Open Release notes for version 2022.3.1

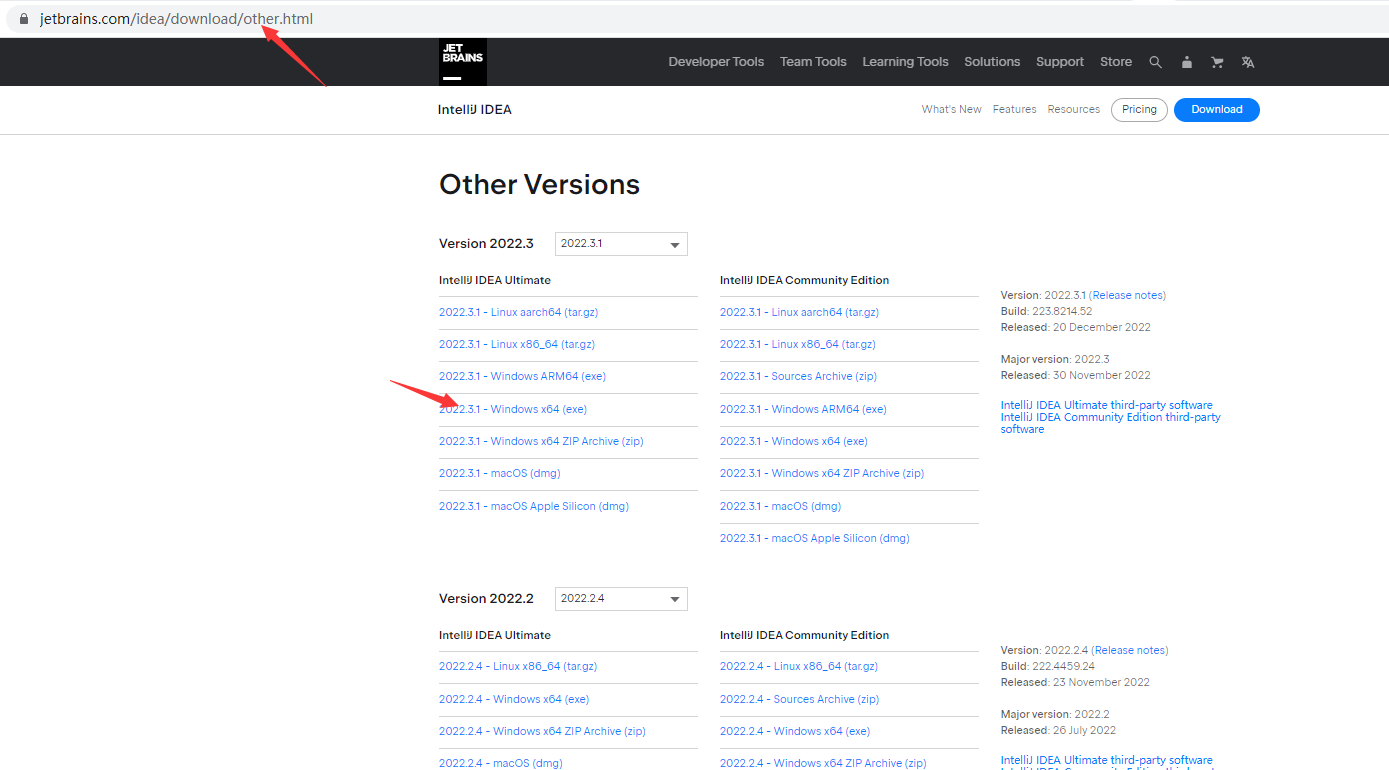click(1127, 295)
